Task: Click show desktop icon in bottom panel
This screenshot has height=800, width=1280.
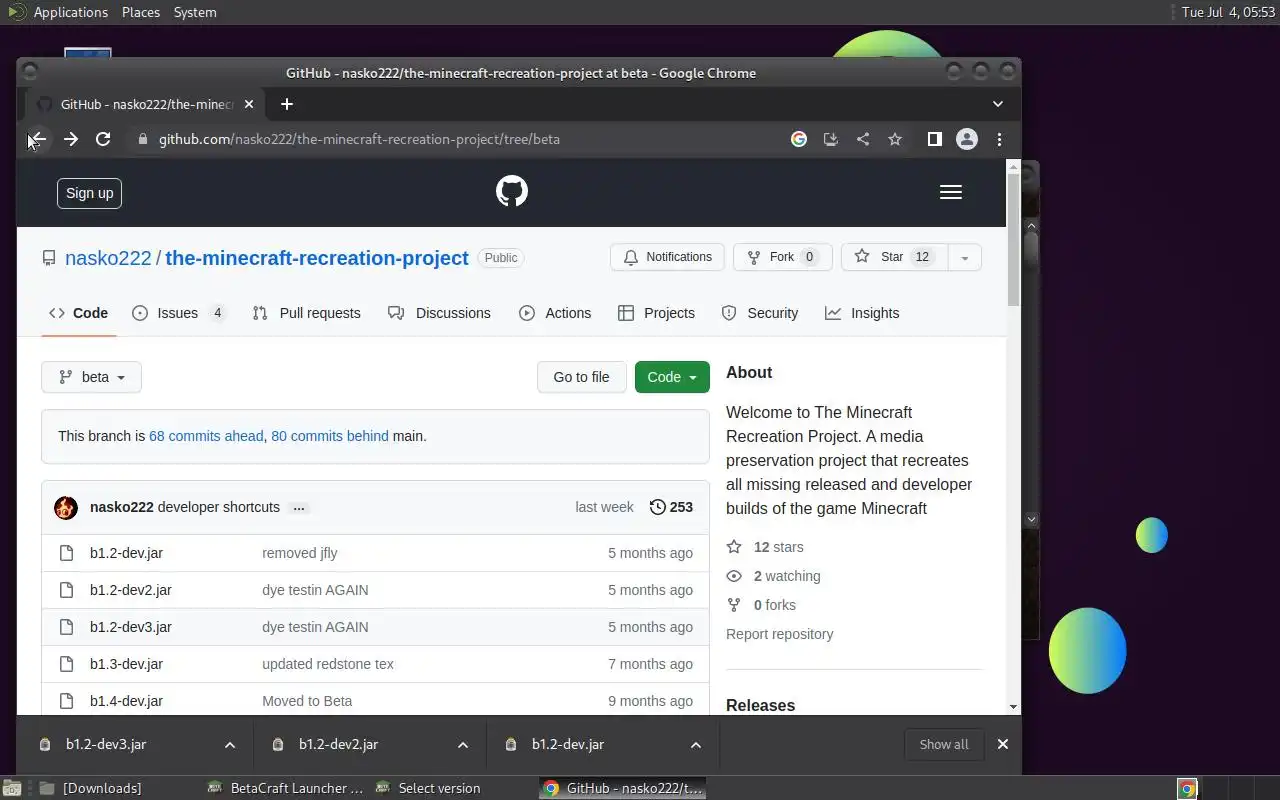Action: point(11,789)
